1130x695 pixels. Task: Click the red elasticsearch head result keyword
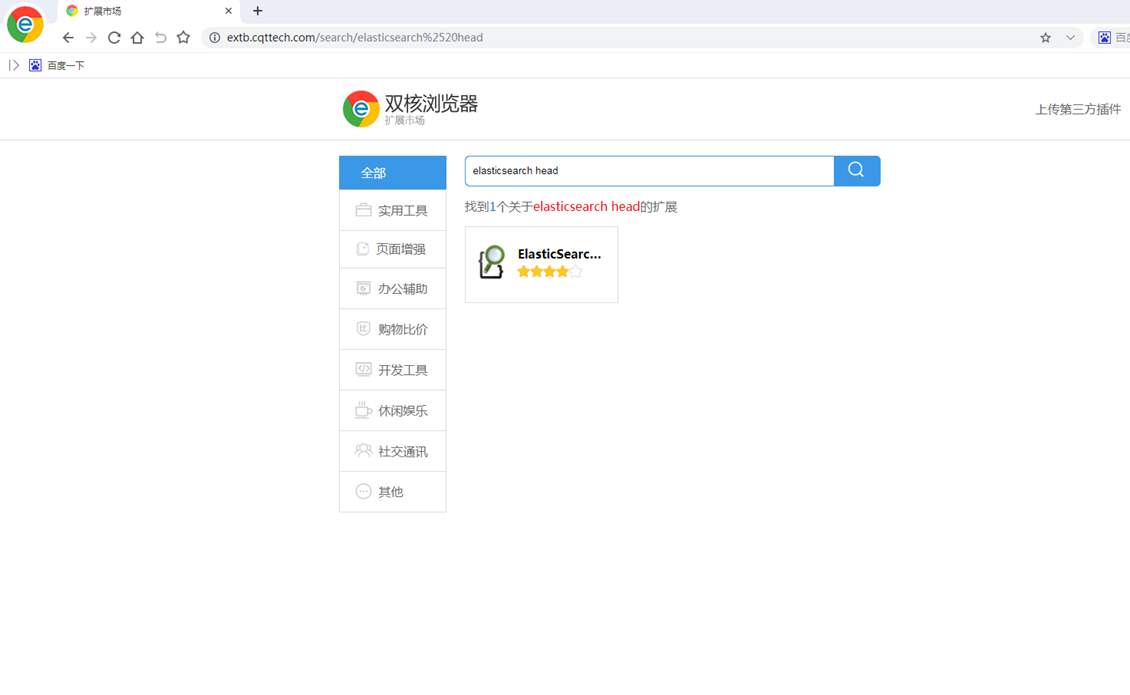586,207
